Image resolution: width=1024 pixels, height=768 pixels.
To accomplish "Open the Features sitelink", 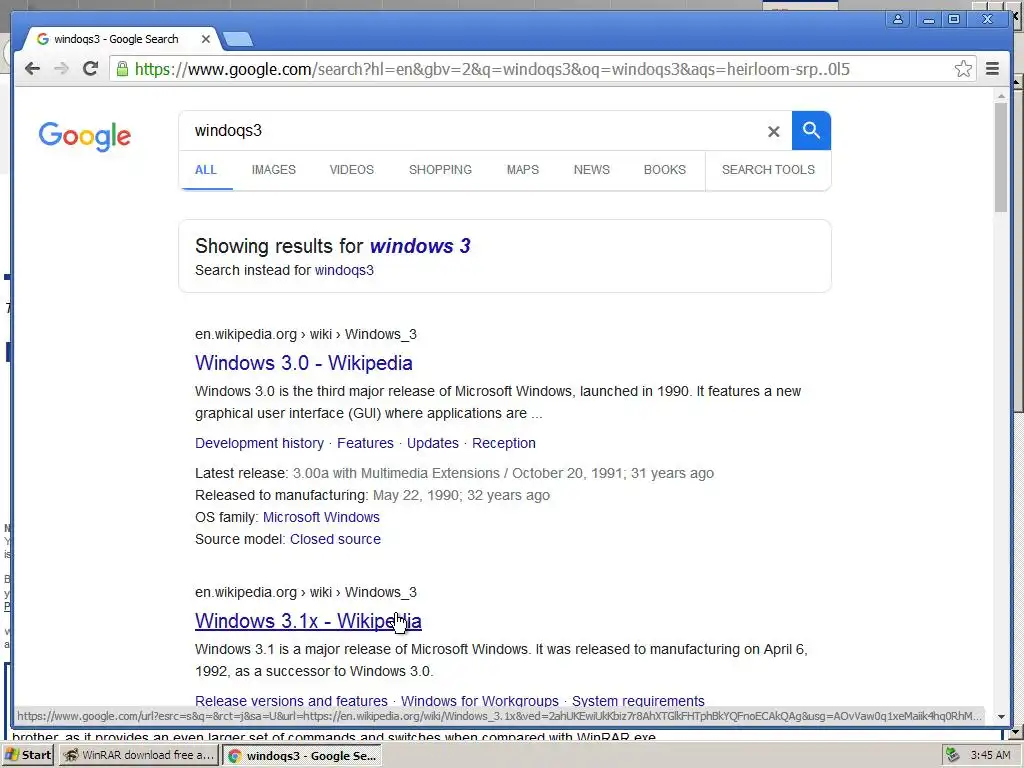I will coord(365,443).
